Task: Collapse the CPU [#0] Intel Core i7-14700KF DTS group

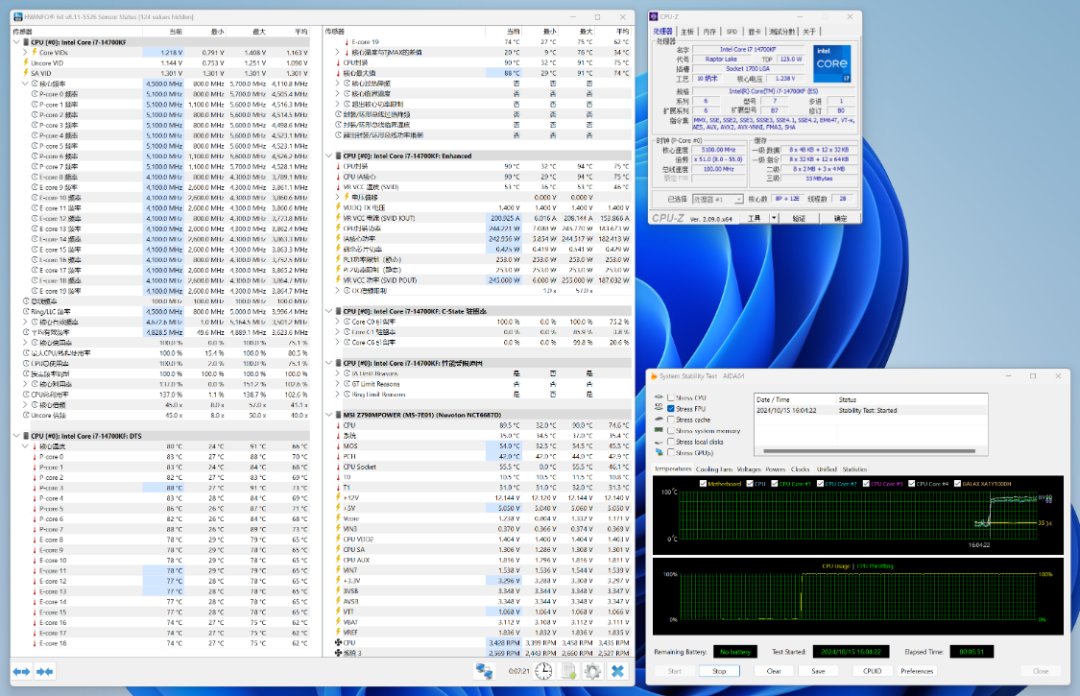Action: coord(16,436)
